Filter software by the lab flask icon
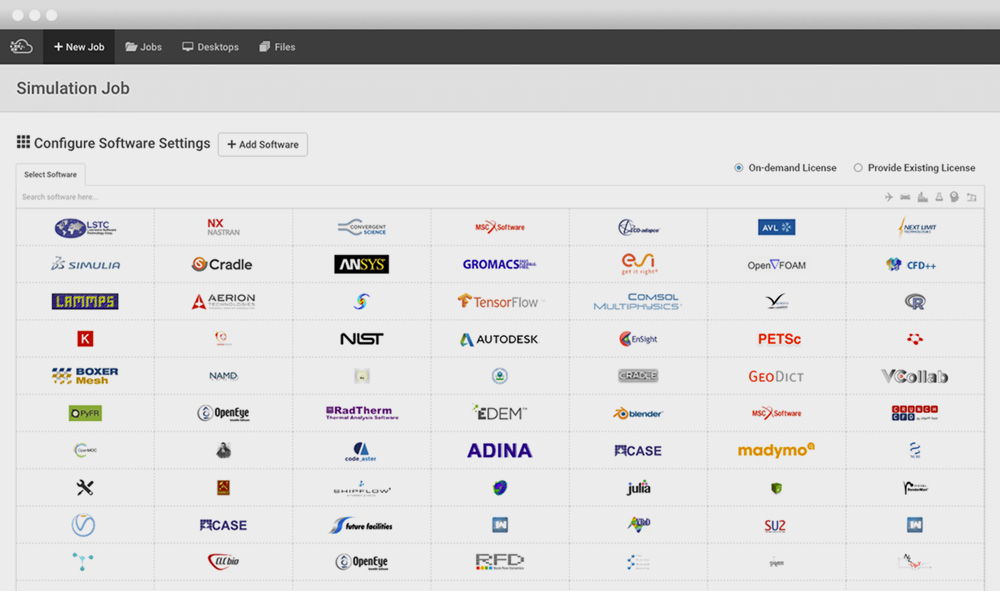The height and width of the screenshot is (591, 1000). click(939, 197)
